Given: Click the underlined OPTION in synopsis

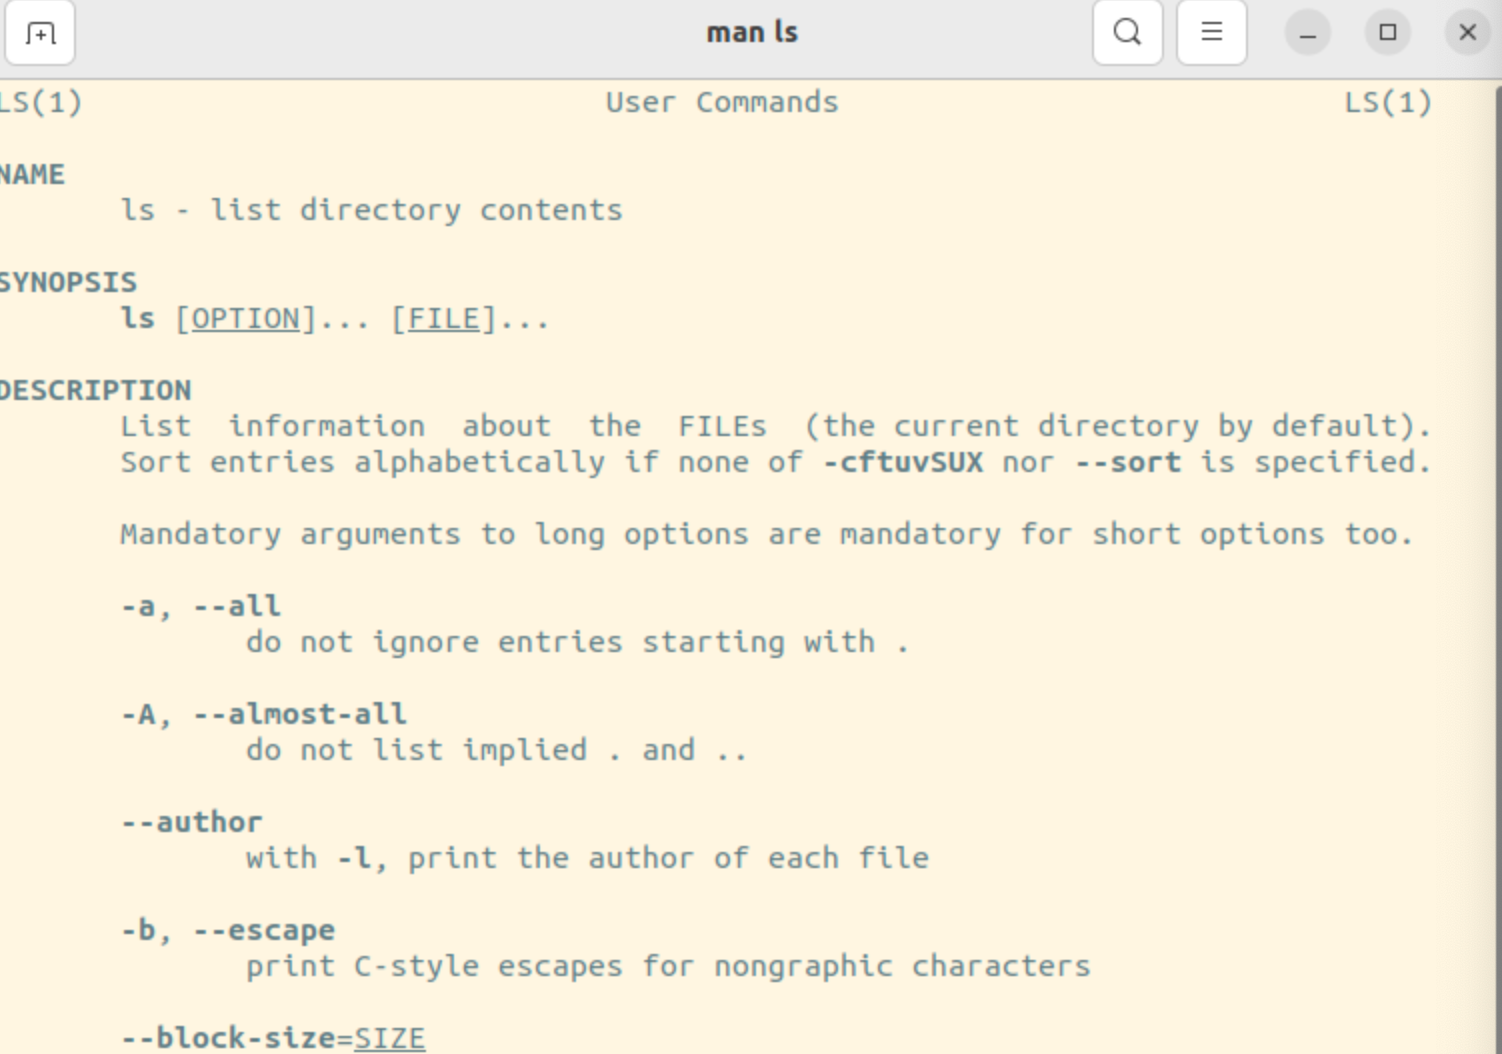Looking at the screenshot, I should [246, 319].
